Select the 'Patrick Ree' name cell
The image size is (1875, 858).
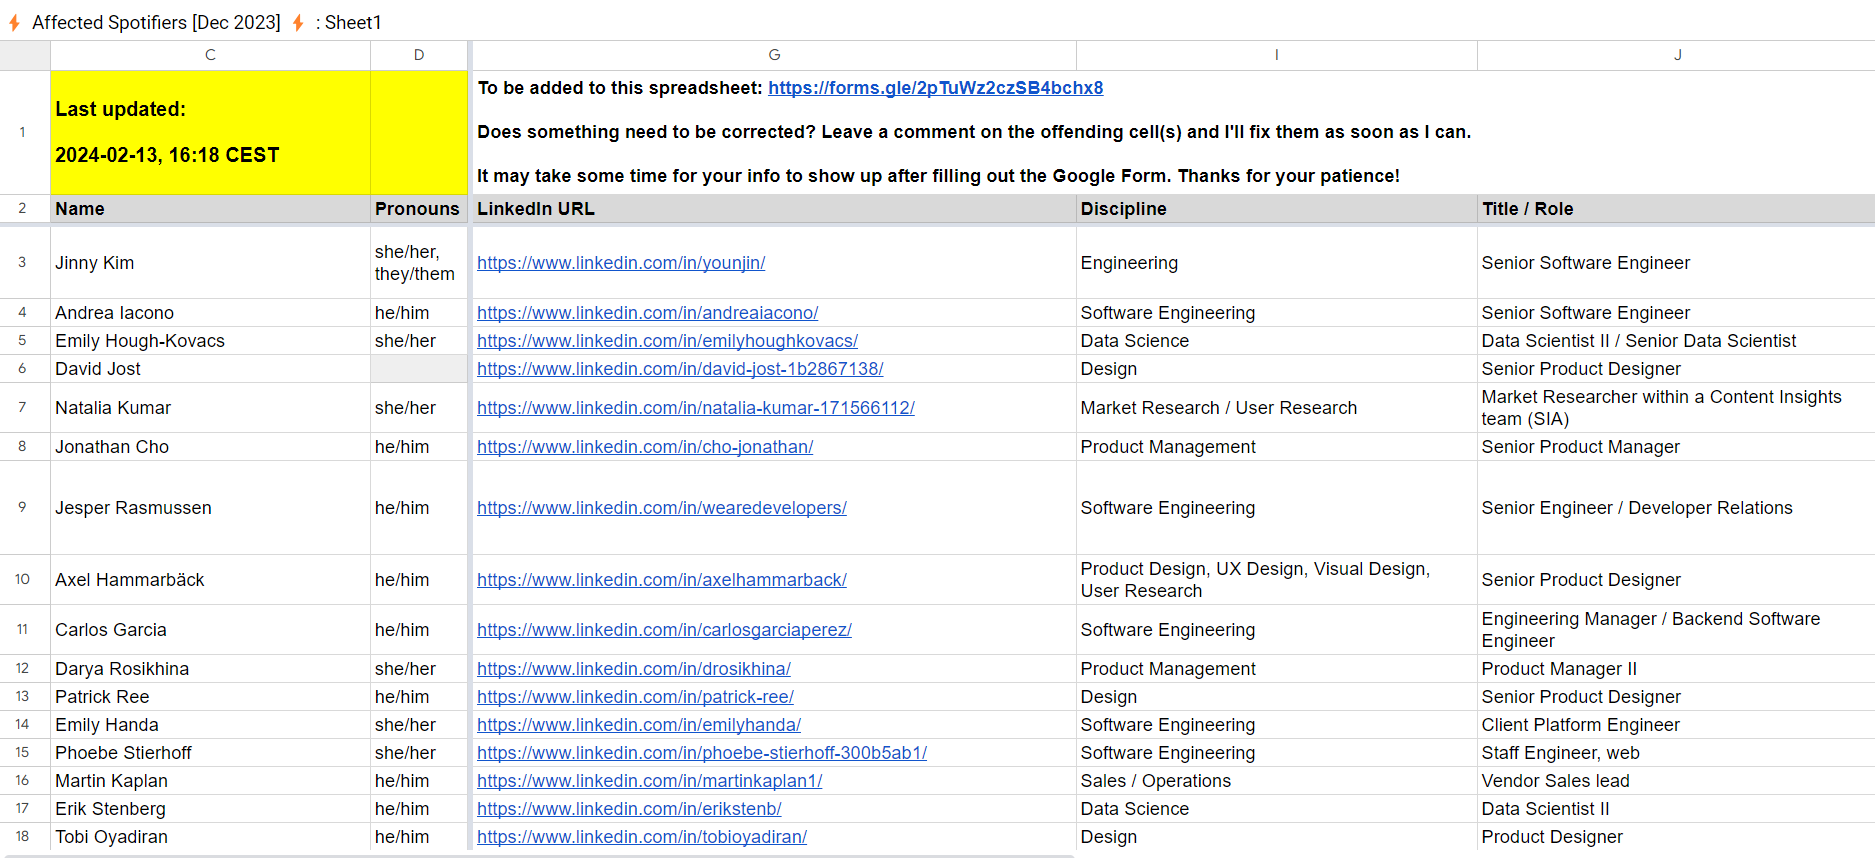(210, 697)
